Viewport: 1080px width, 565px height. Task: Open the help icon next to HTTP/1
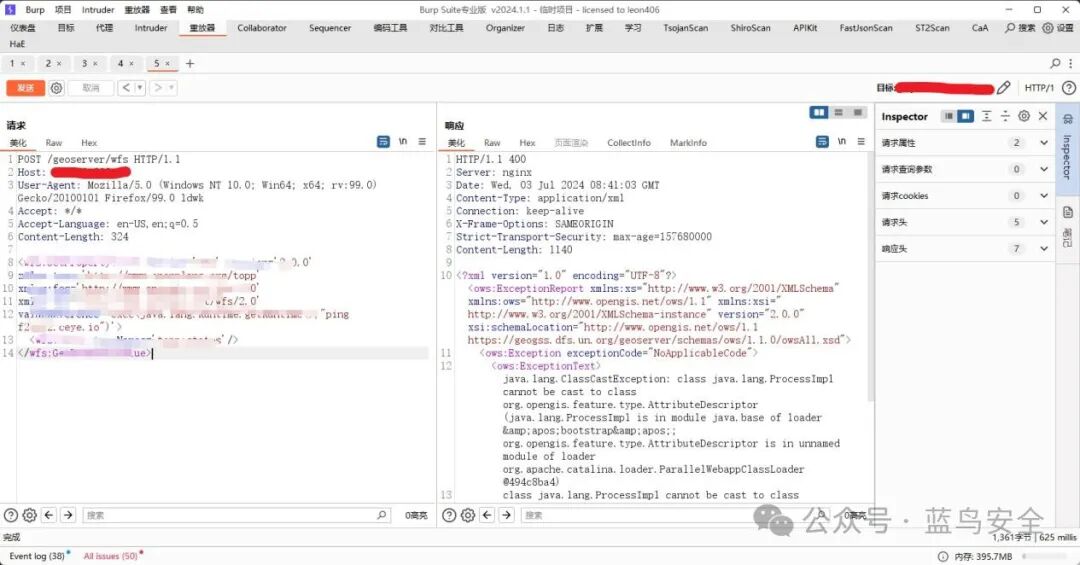1068,88
